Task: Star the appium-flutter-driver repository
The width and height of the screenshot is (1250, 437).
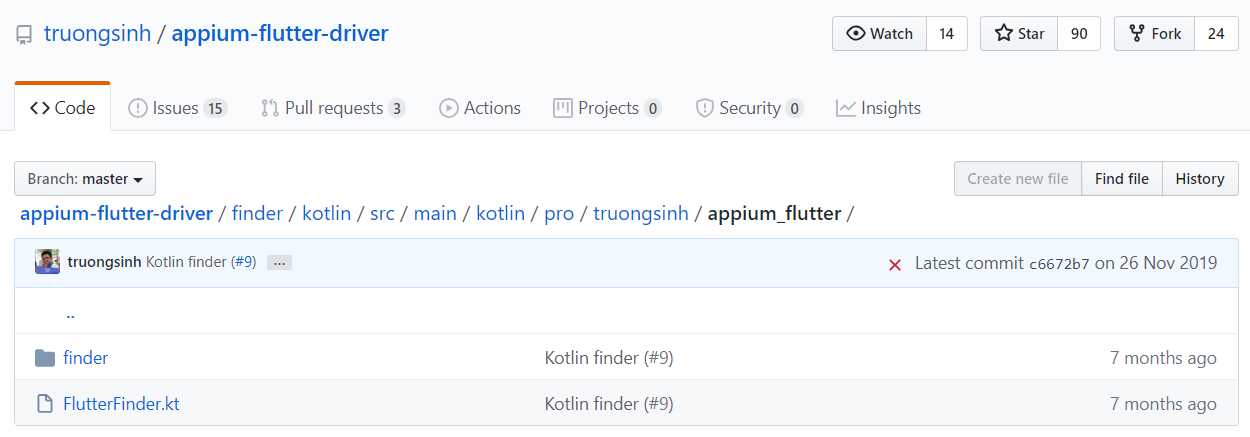Action: tap(1019, 34)
